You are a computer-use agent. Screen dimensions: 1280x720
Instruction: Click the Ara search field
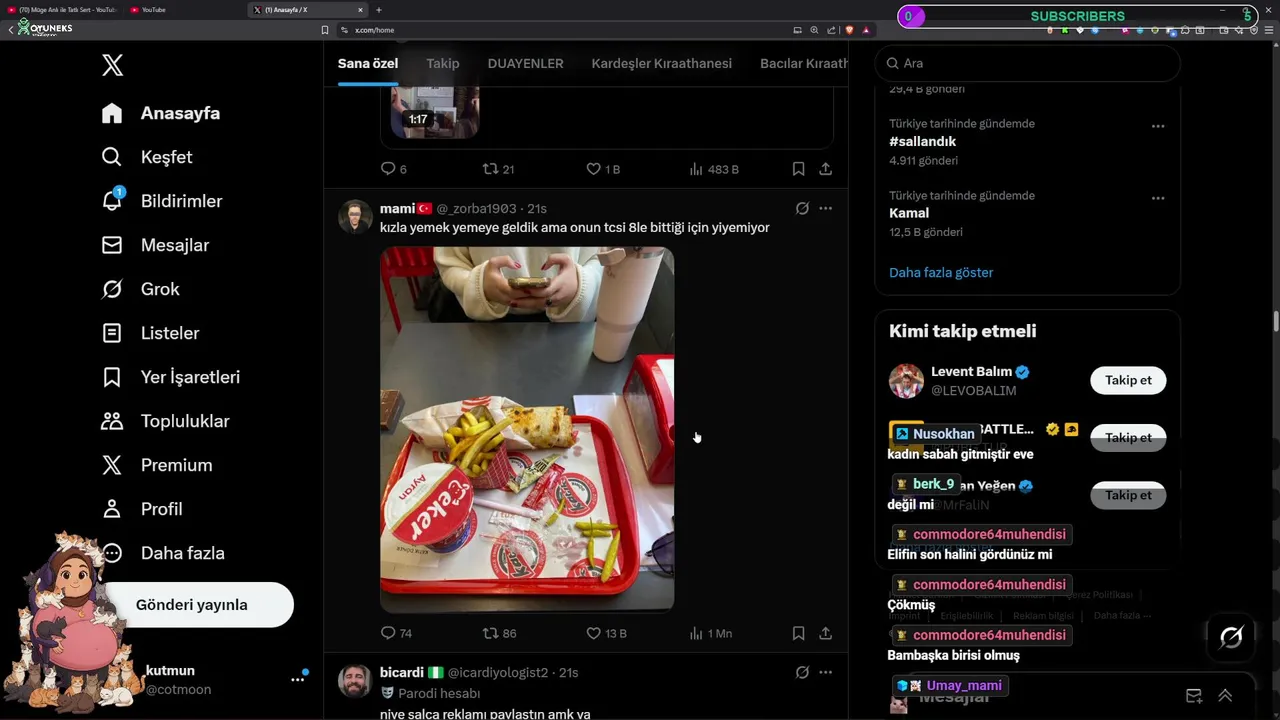(1028, 63)
